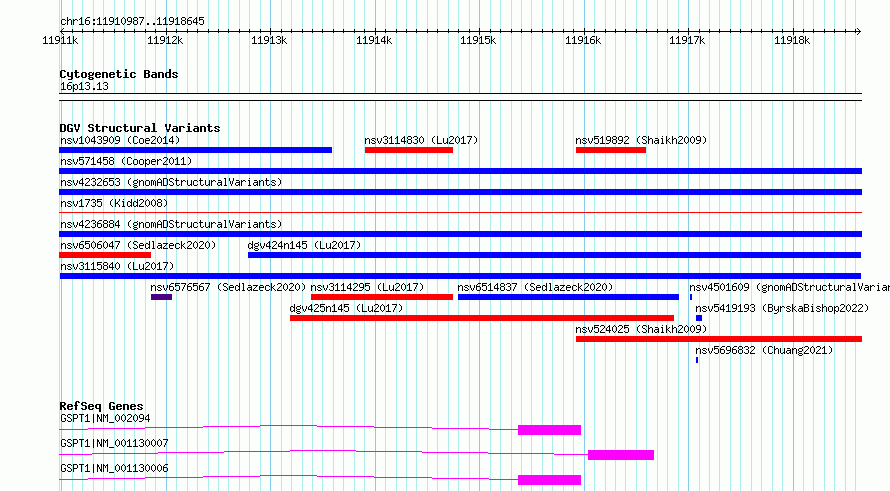Click the 11918k ruler tick label

coord(792,40)
